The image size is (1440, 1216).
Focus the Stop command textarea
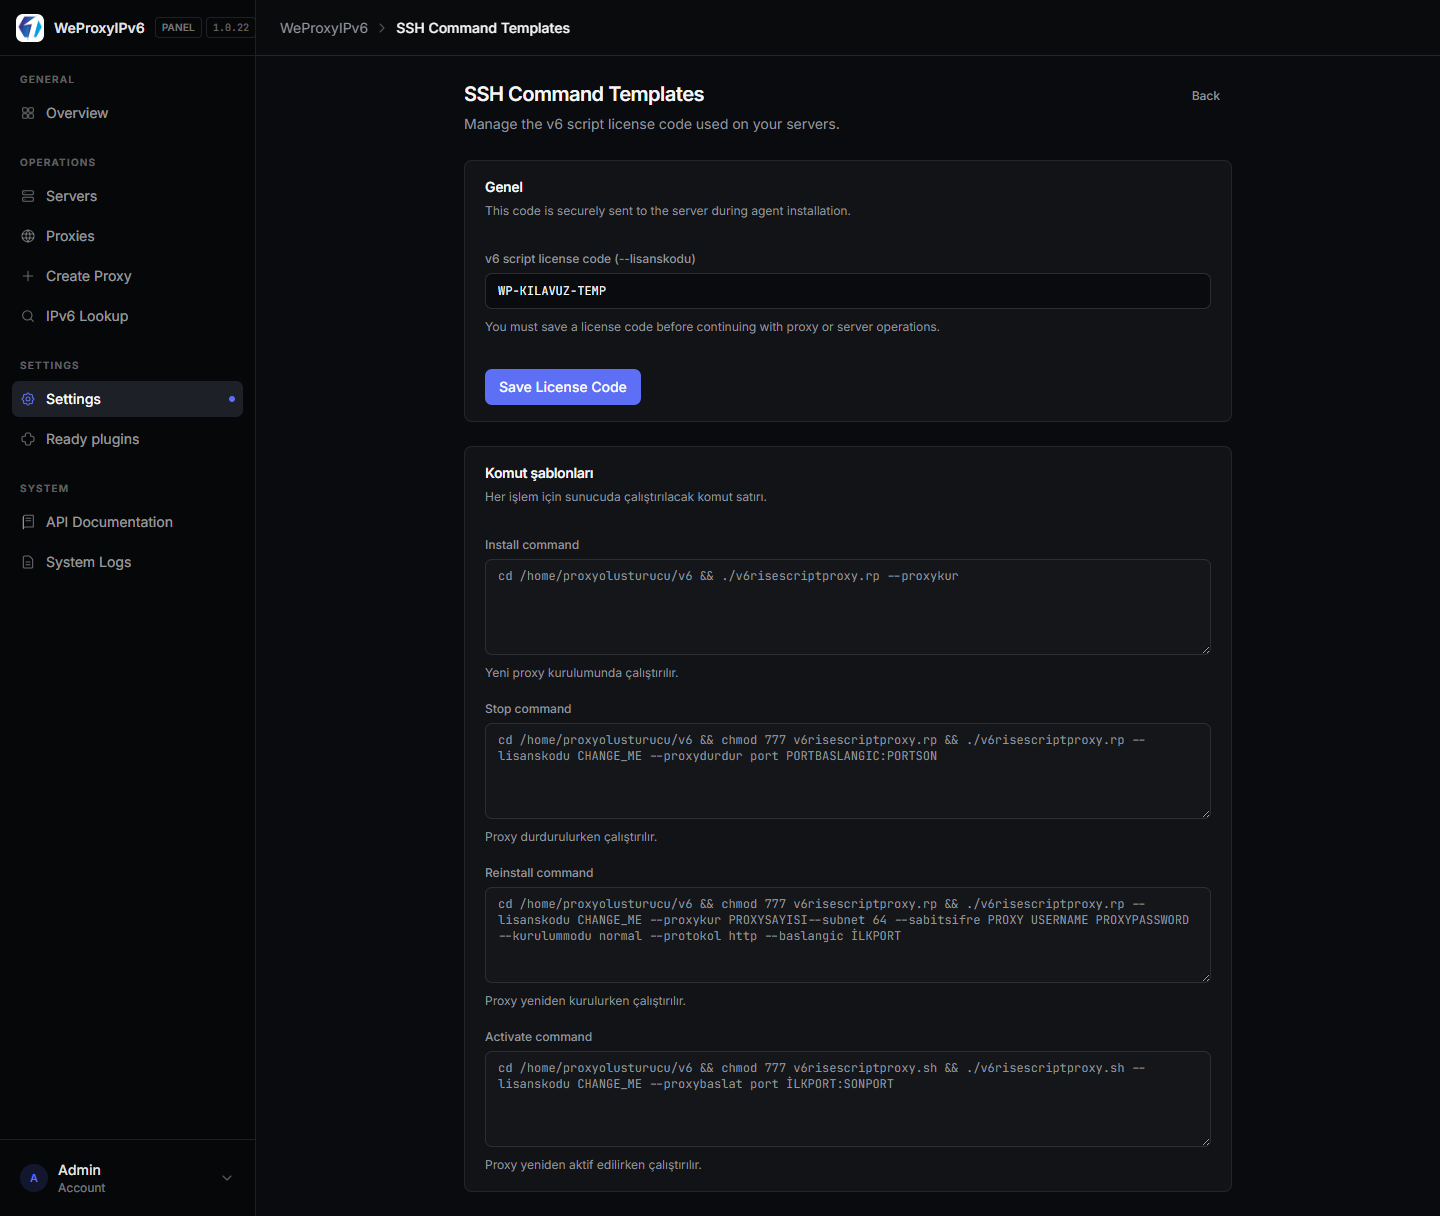pos(848,771)
